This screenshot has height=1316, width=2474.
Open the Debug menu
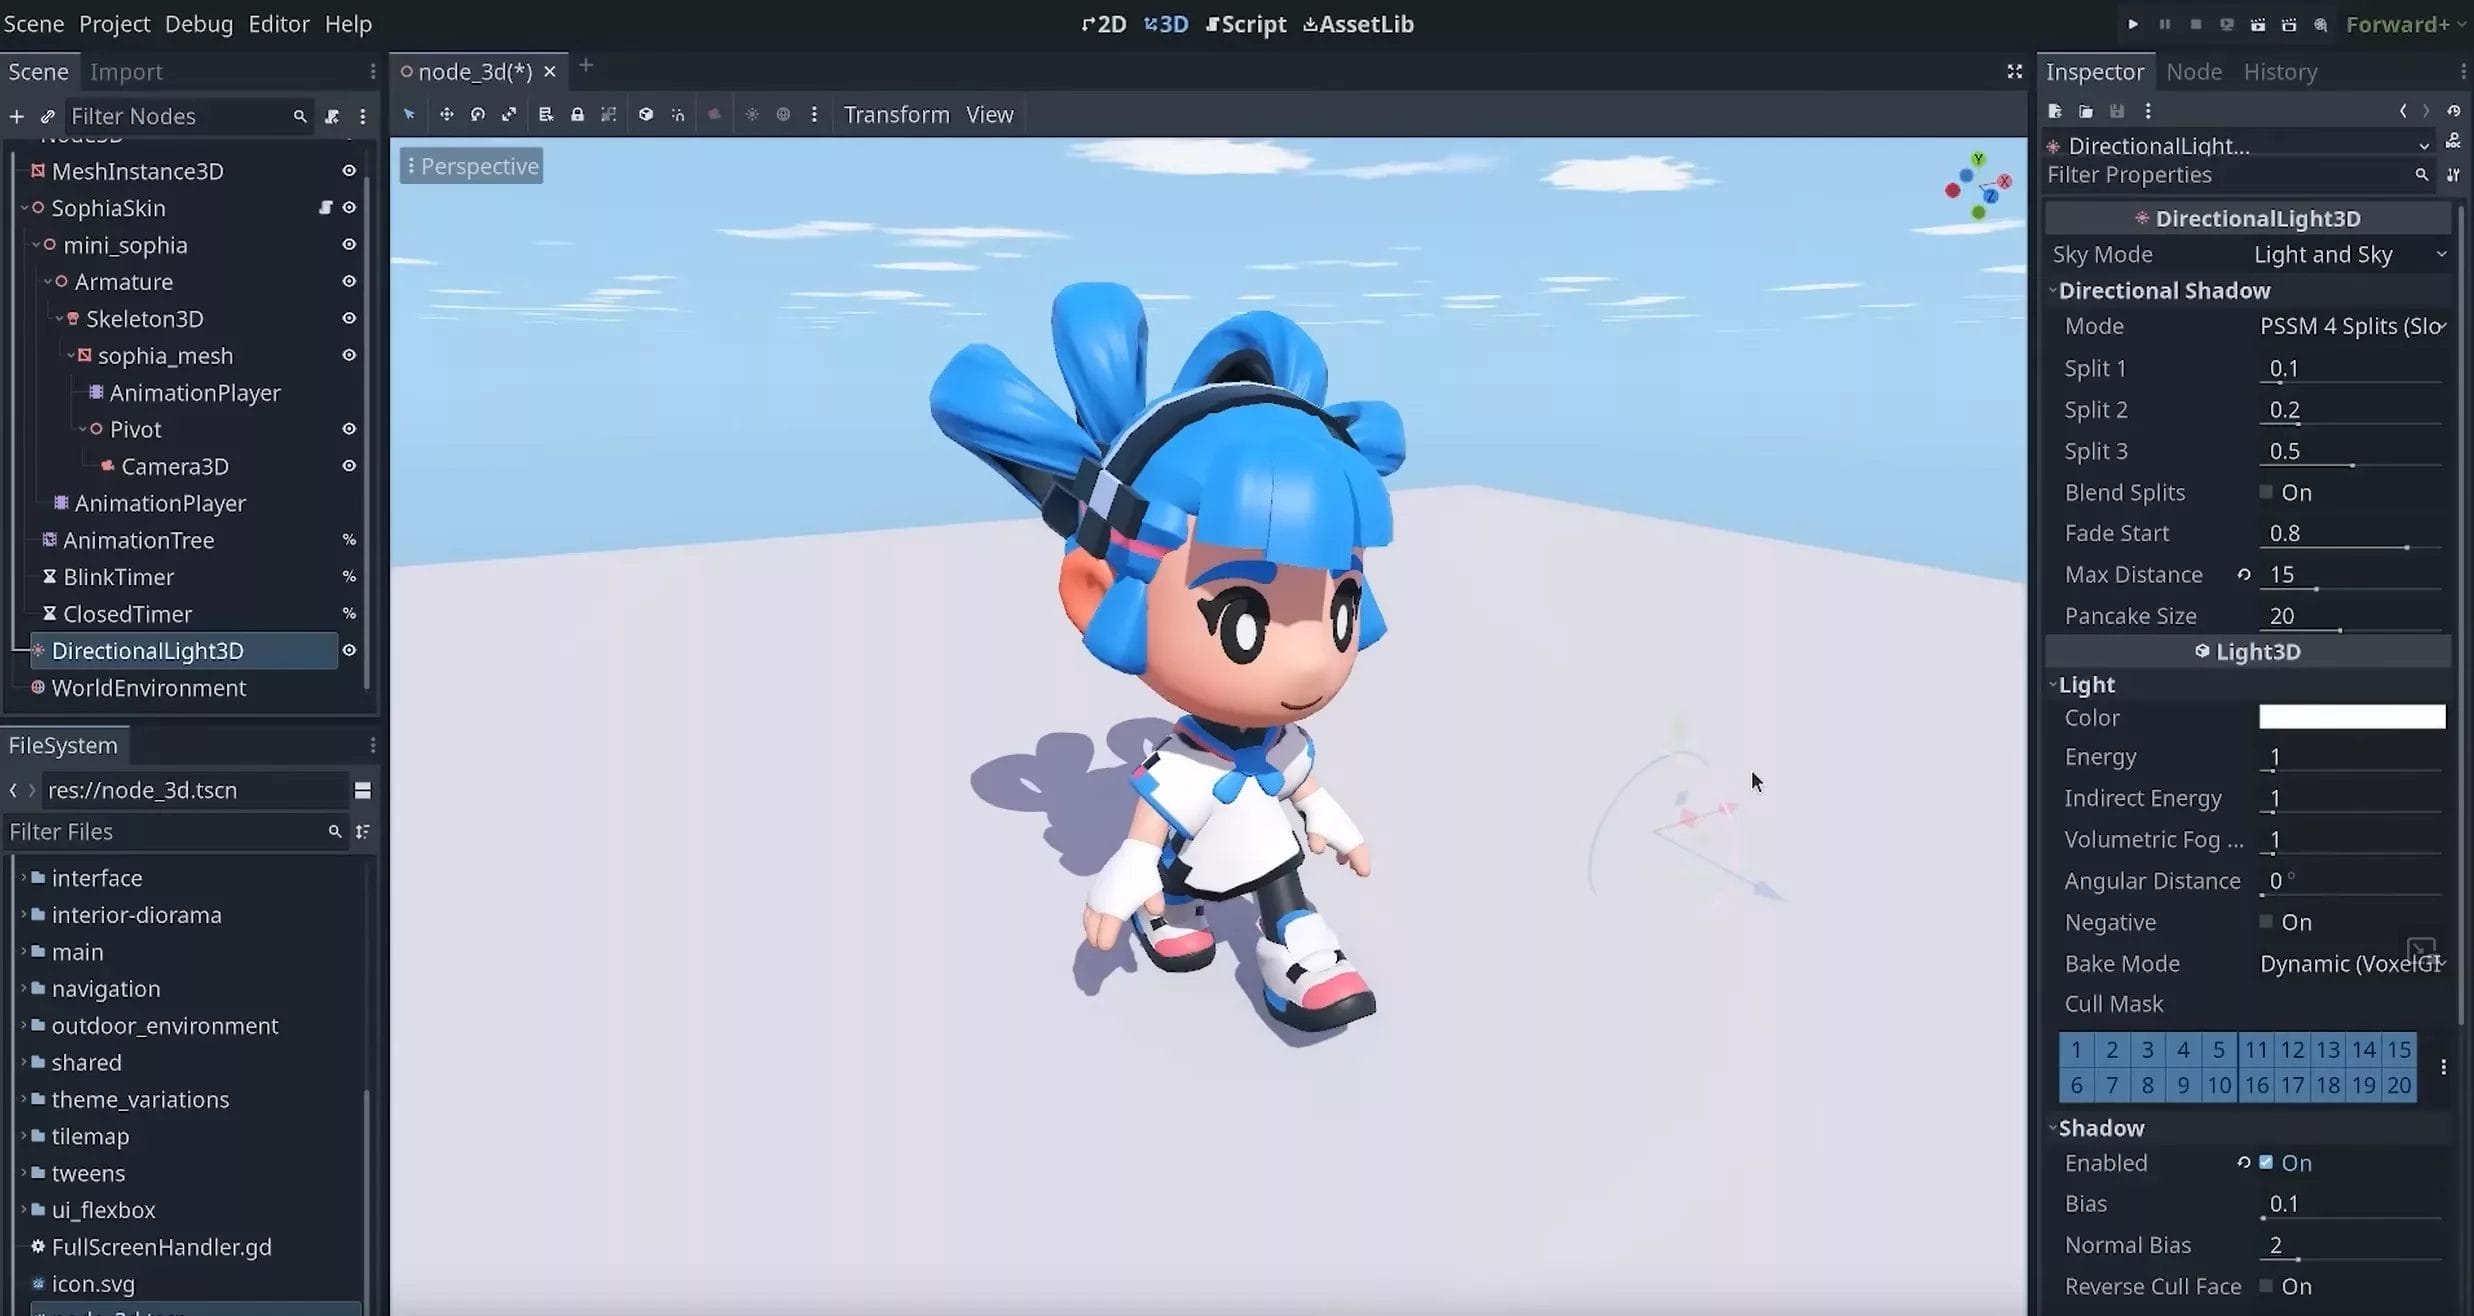click(199, 23)
